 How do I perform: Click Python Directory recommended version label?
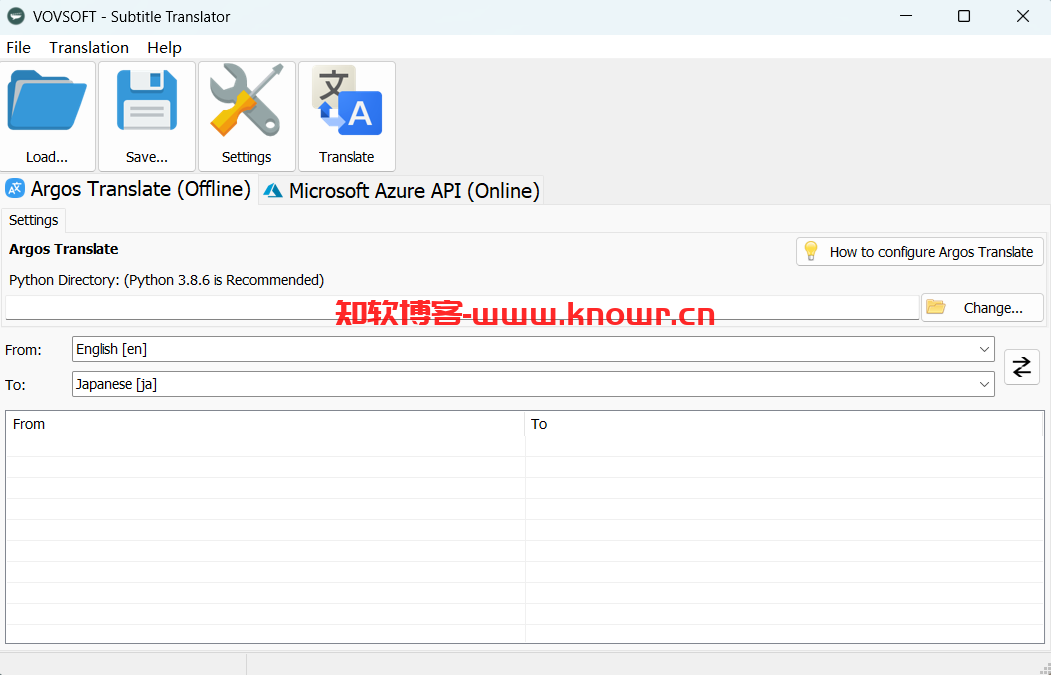coord(166,280)
